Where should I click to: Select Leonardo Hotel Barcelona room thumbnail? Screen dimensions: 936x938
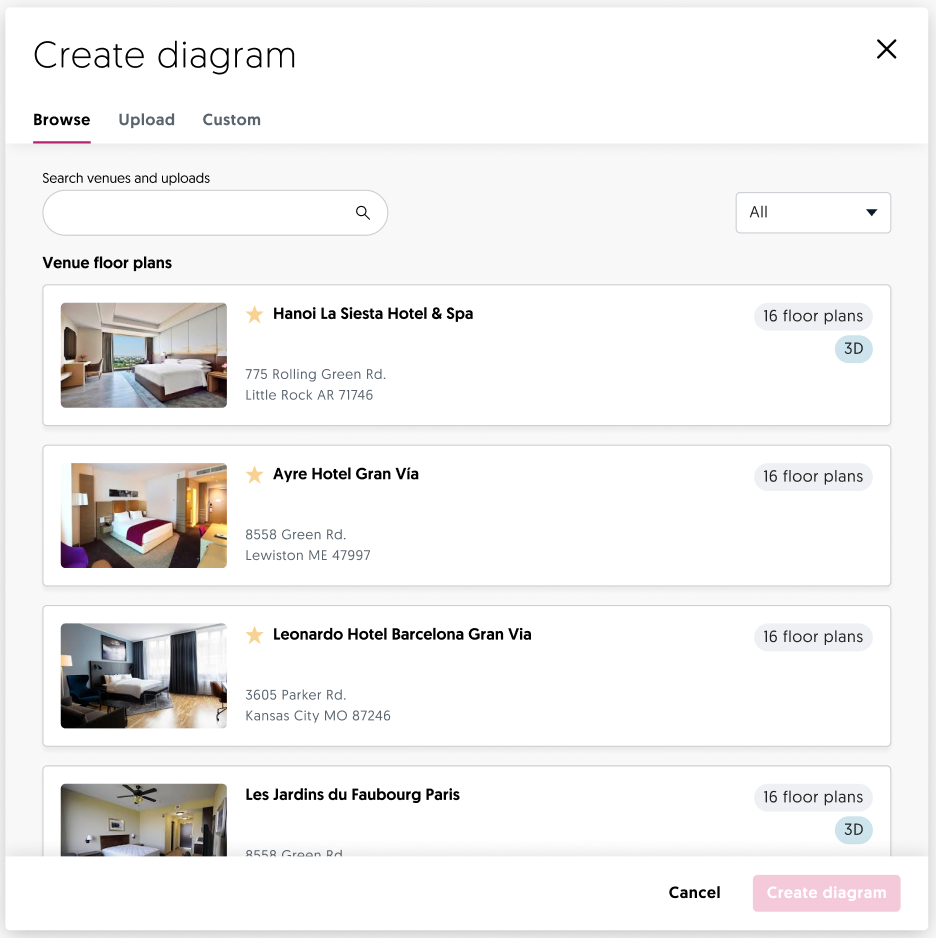click(144, 676)
